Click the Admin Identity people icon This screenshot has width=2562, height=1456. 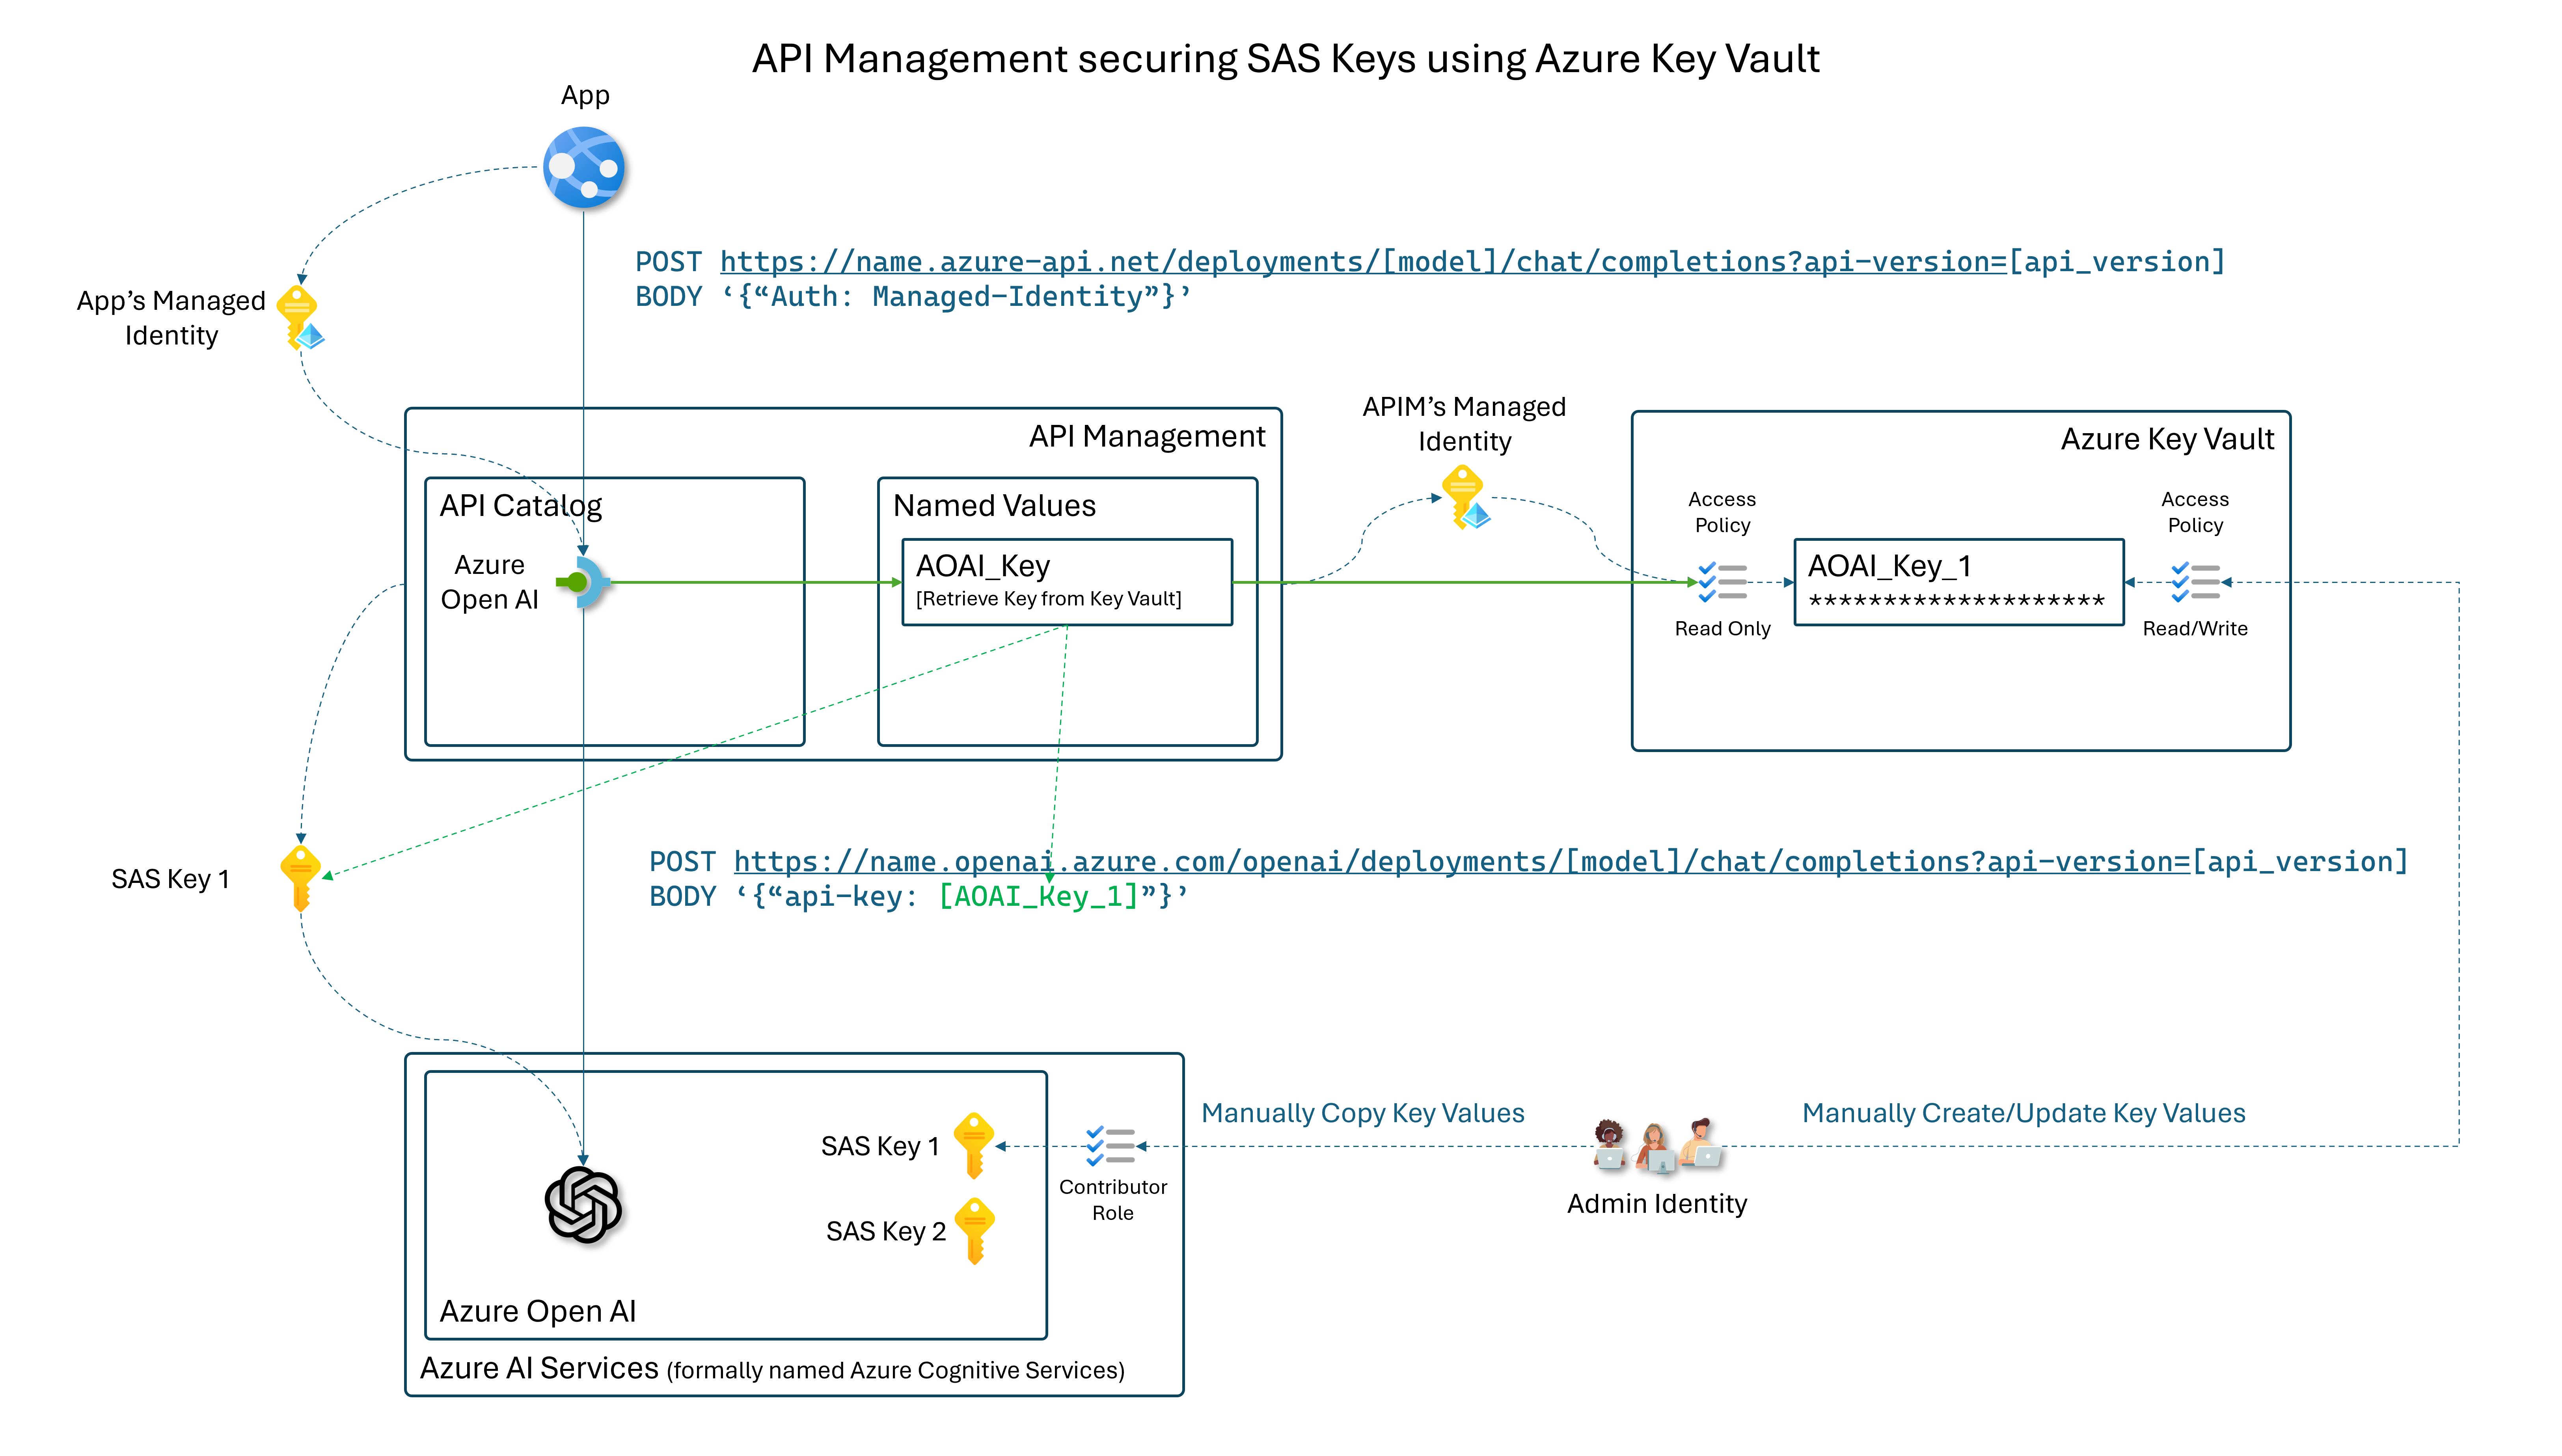click(x=1656, y=1146)
